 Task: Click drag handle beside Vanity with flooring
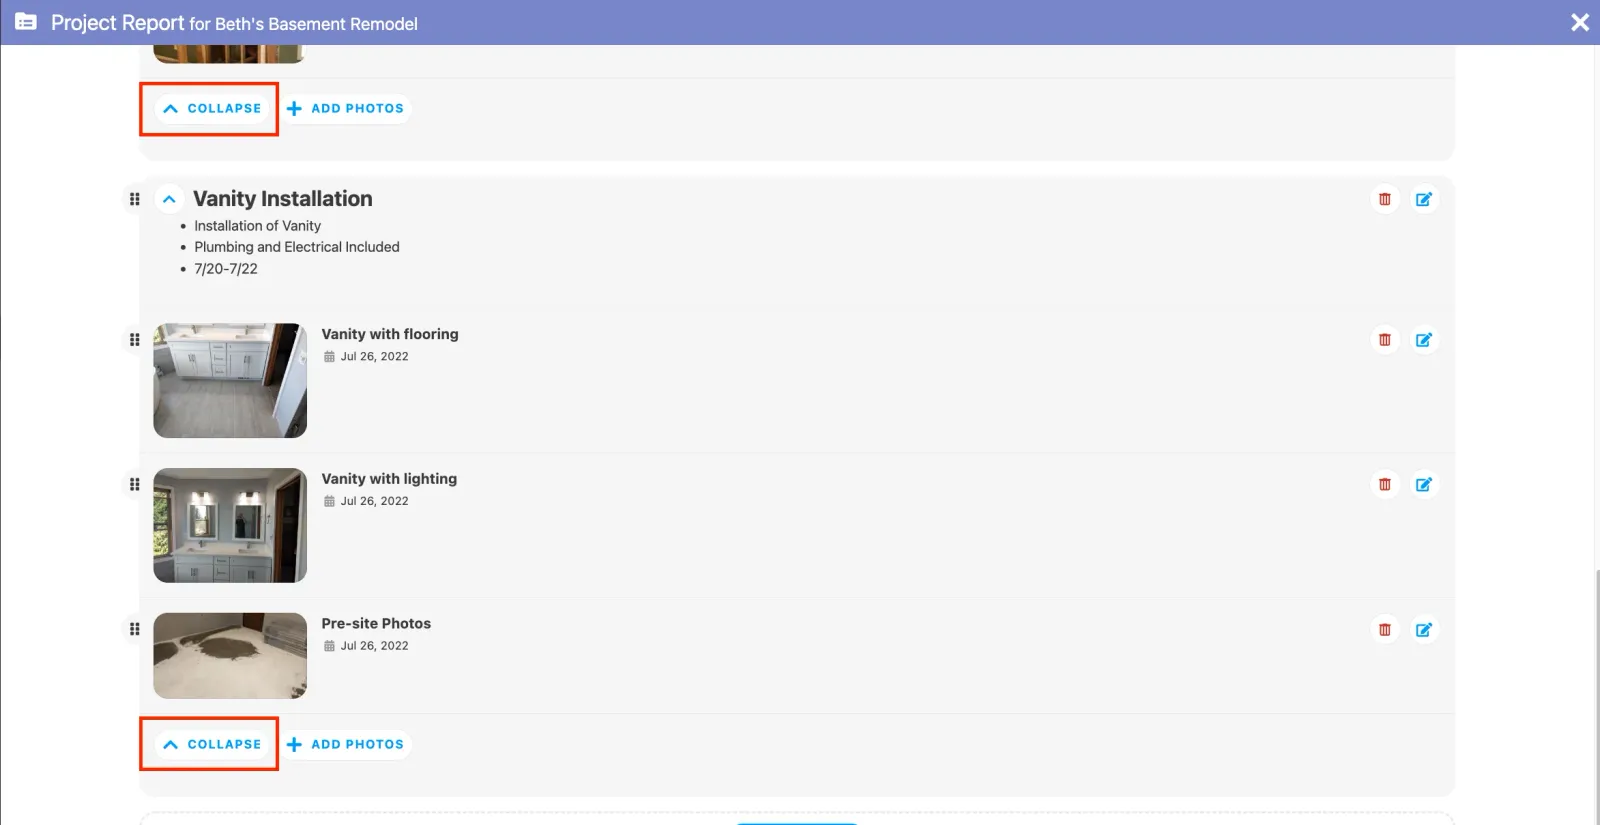click(x=134, y=340)
